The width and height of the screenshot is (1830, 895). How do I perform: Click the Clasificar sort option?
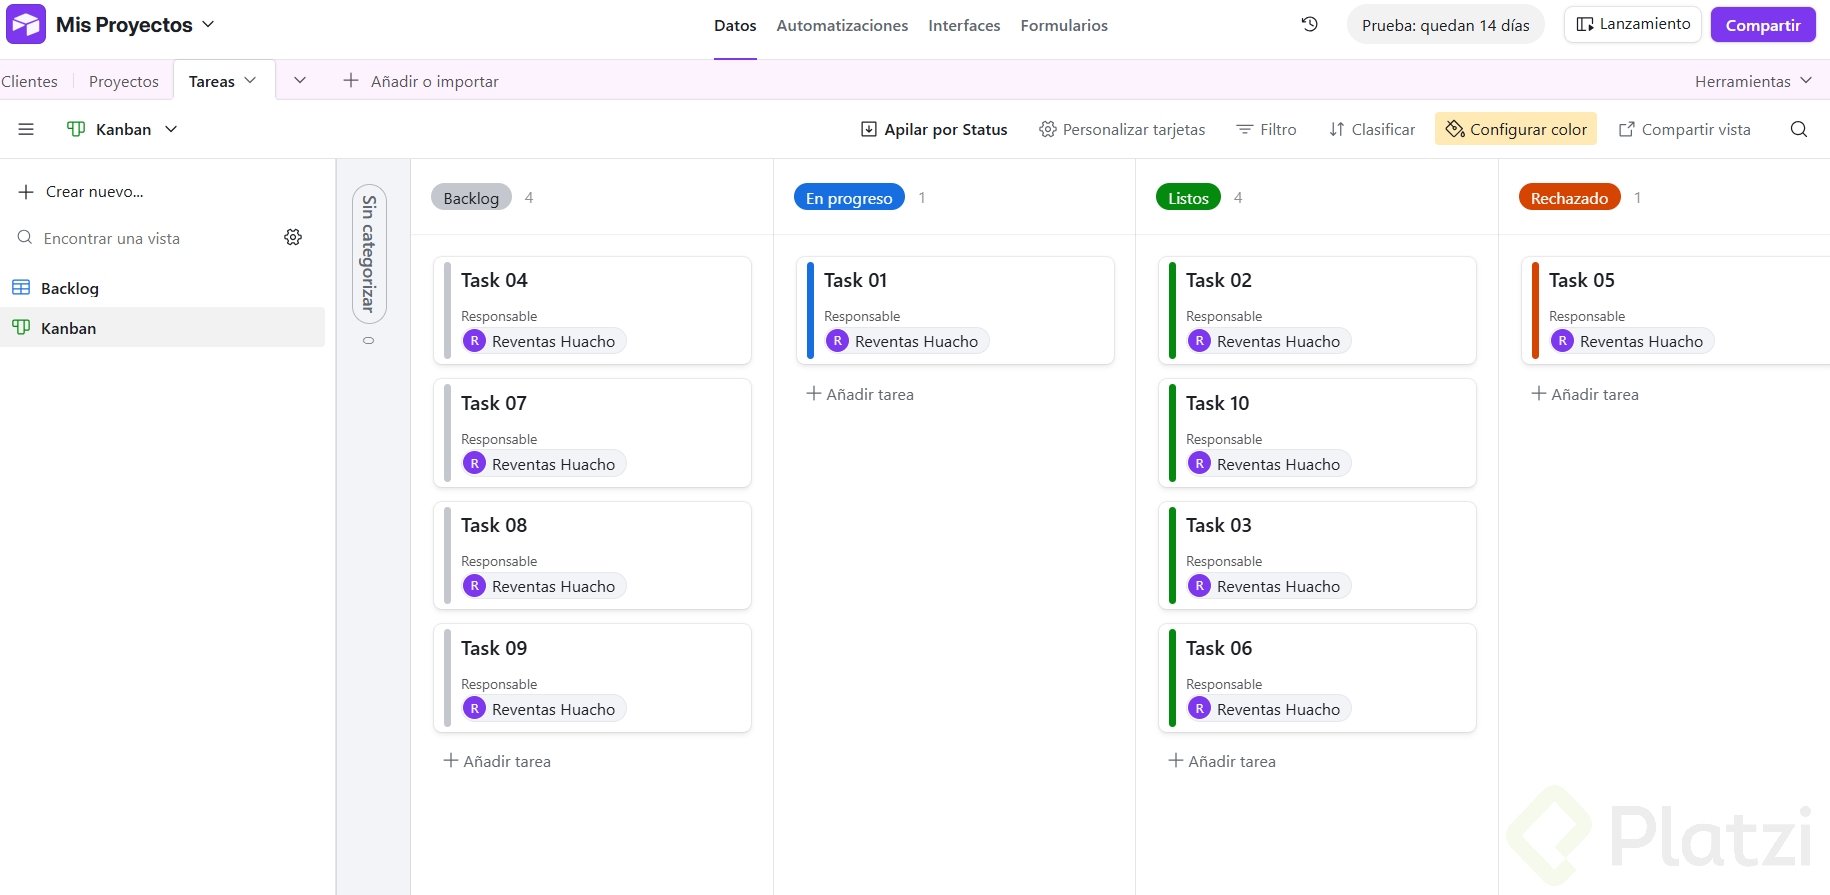pyautogui.click(x=1372, y=129)
